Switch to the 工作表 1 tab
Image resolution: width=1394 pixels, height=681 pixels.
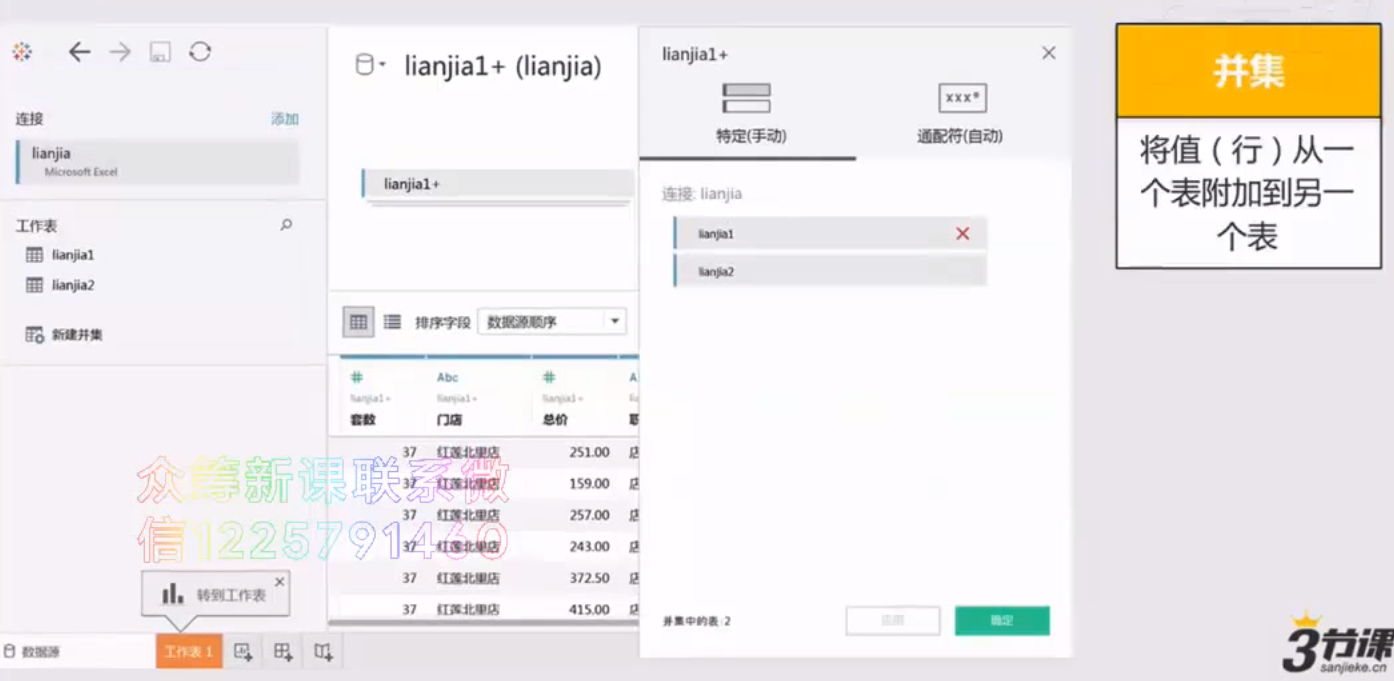(x=189, y=652)
